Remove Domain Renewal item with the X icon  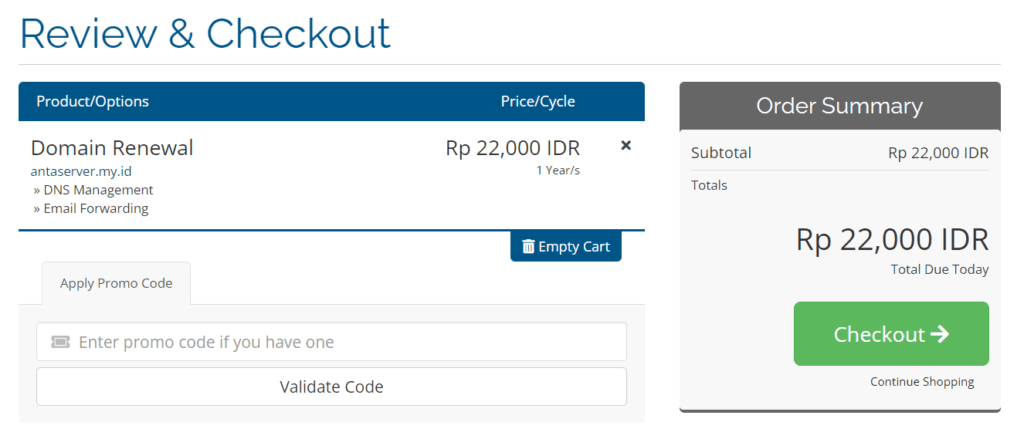(x=626, y=146)
